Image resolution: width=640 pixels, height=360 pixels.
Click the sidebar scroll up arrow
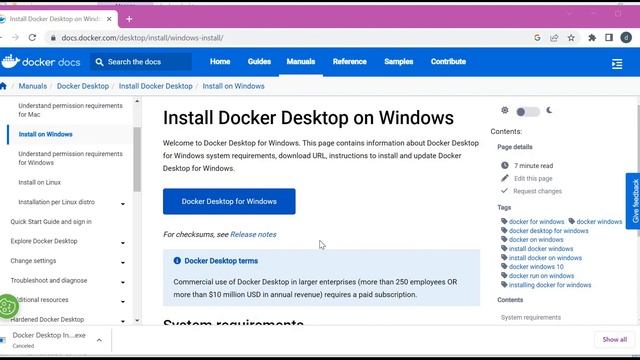coord(137,101)
